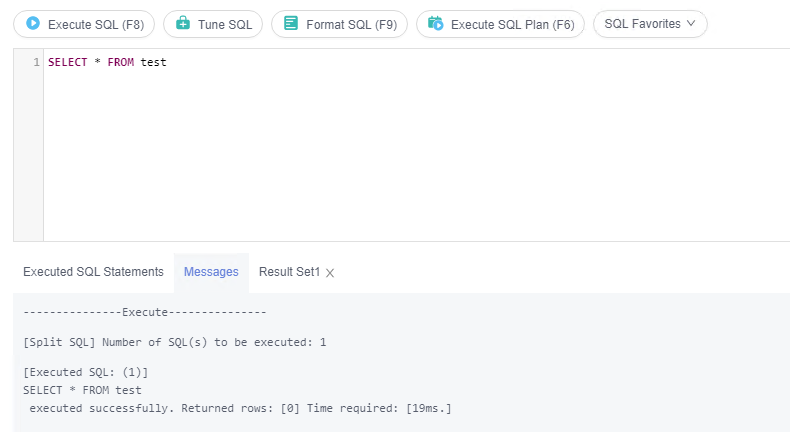The width and height of the screenshot is (790, 432).
Task: Expand the SQL Favorites chevron arrow
Action: coord(690,23)
